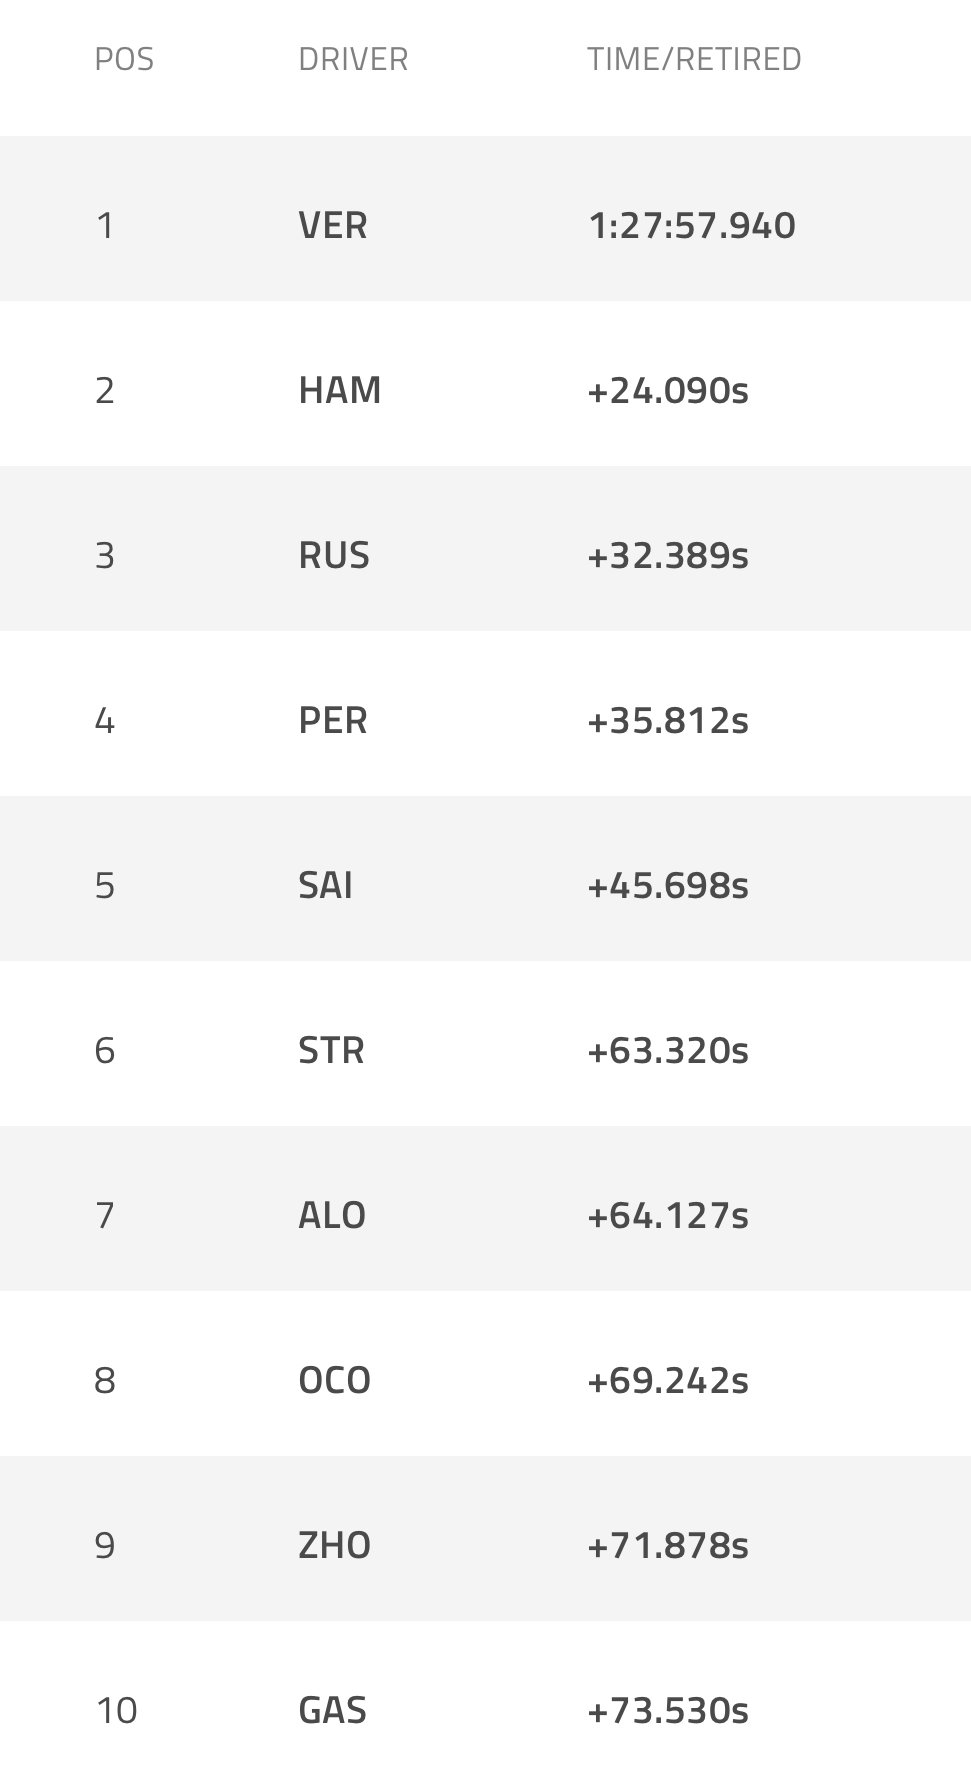Select driver STR in sixth place
Screen dimensions: 971x1784
pos(331,1051)
